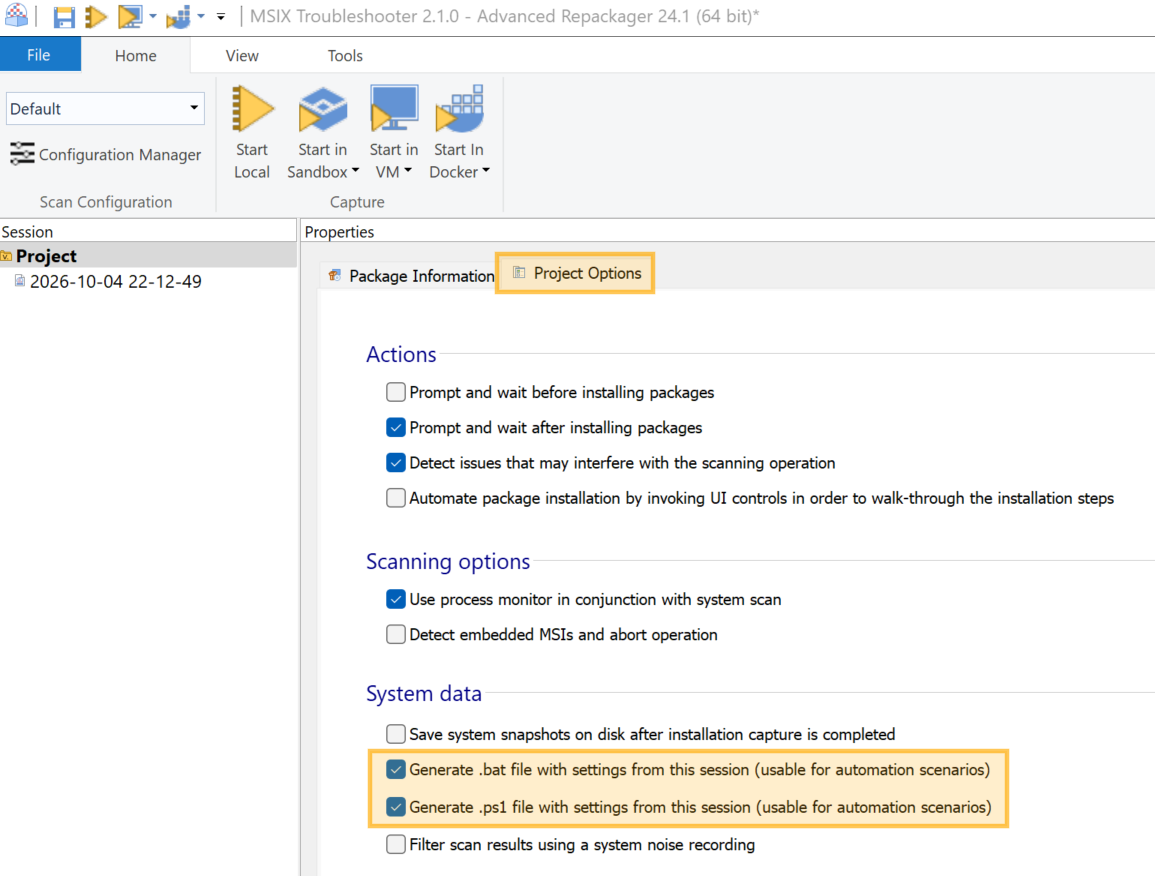Switch to the View ribbon tab
The height and width of the screenshot is (876, 1155).
pos(242,56)
